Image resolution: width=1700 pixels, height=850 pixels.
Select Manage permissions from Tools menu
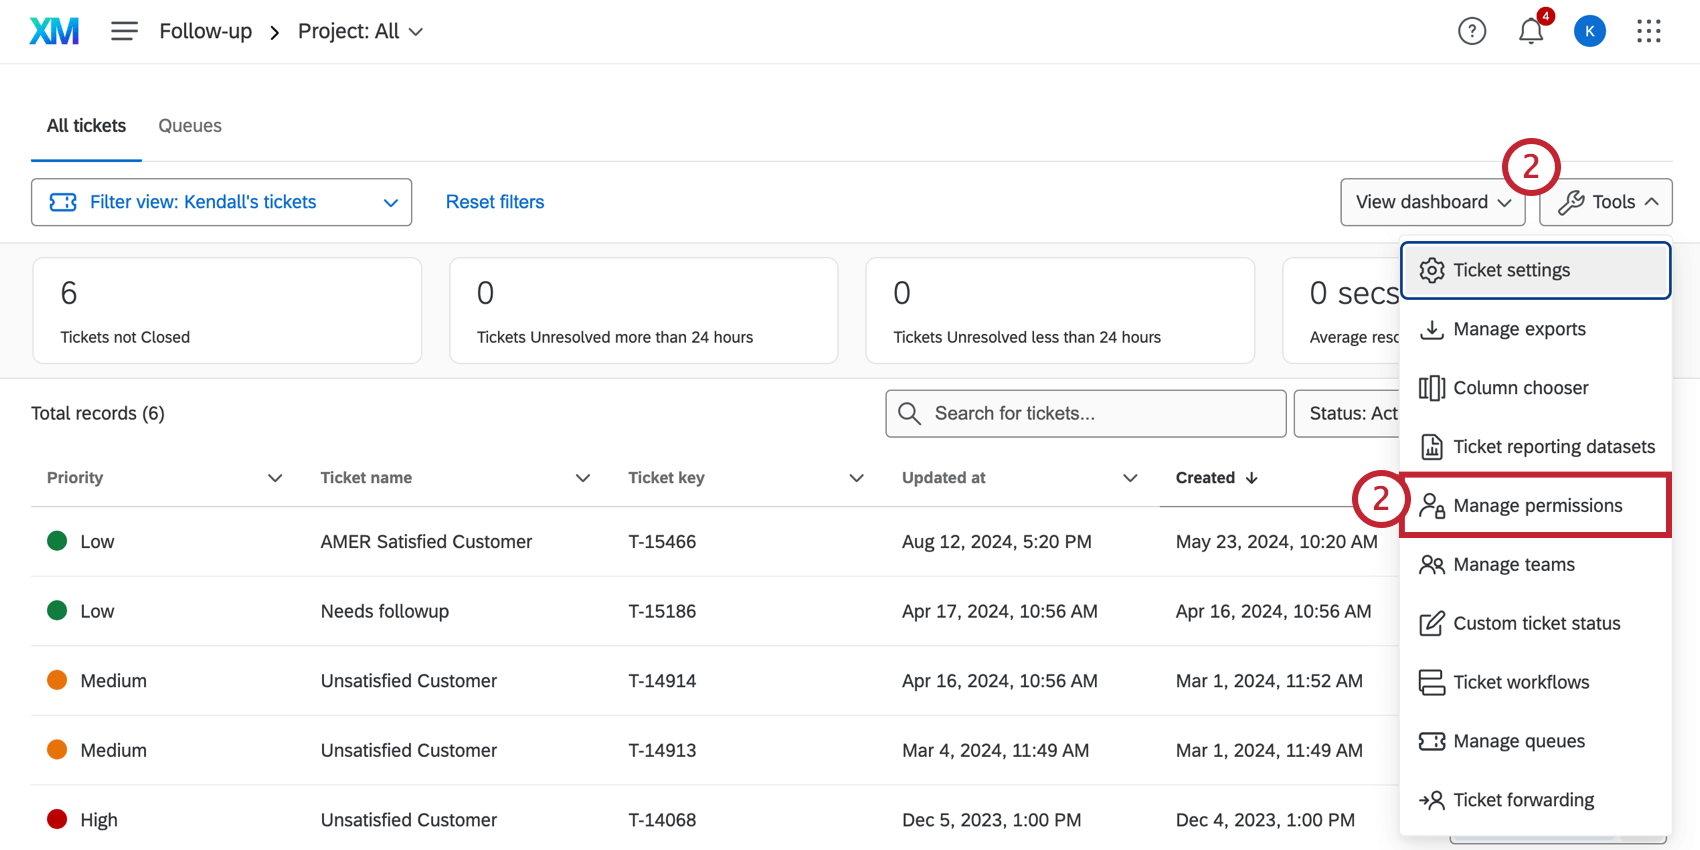(x=1536, y=506)
